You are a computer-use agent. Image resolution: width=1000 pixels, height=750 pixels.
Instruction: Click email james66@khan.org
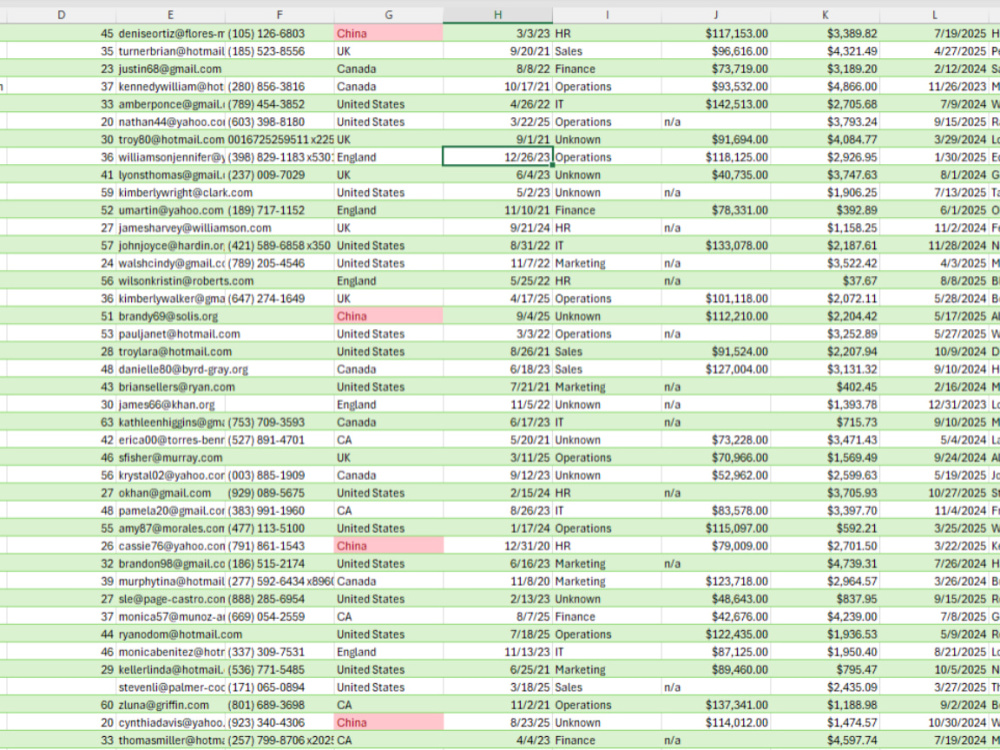pyautogui.click(x=170, y=404)
